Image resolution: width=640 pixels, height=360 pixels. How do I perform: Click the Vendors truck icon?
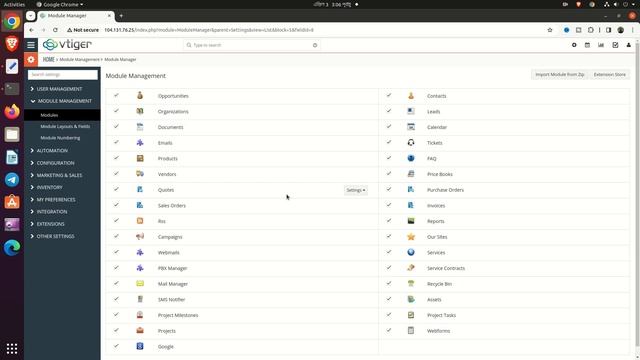tap(140, 174)
